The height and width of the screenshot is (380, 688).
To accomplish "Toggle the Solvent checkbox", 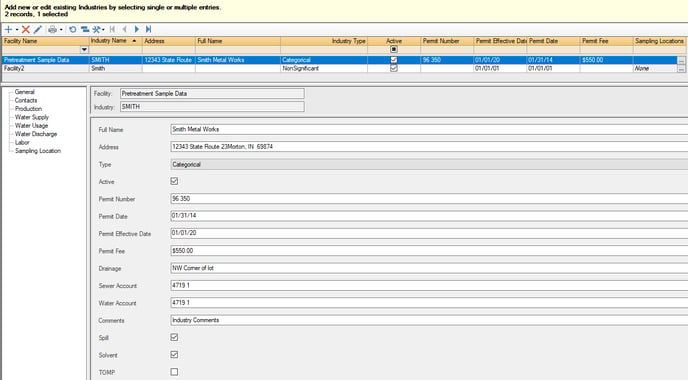I will click(174, 355).
